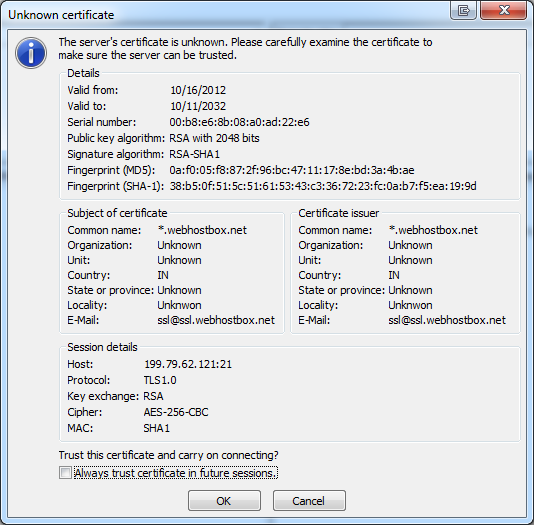
Task: Enable Always trust certificate in future sessions
Action: click(65, 473)
